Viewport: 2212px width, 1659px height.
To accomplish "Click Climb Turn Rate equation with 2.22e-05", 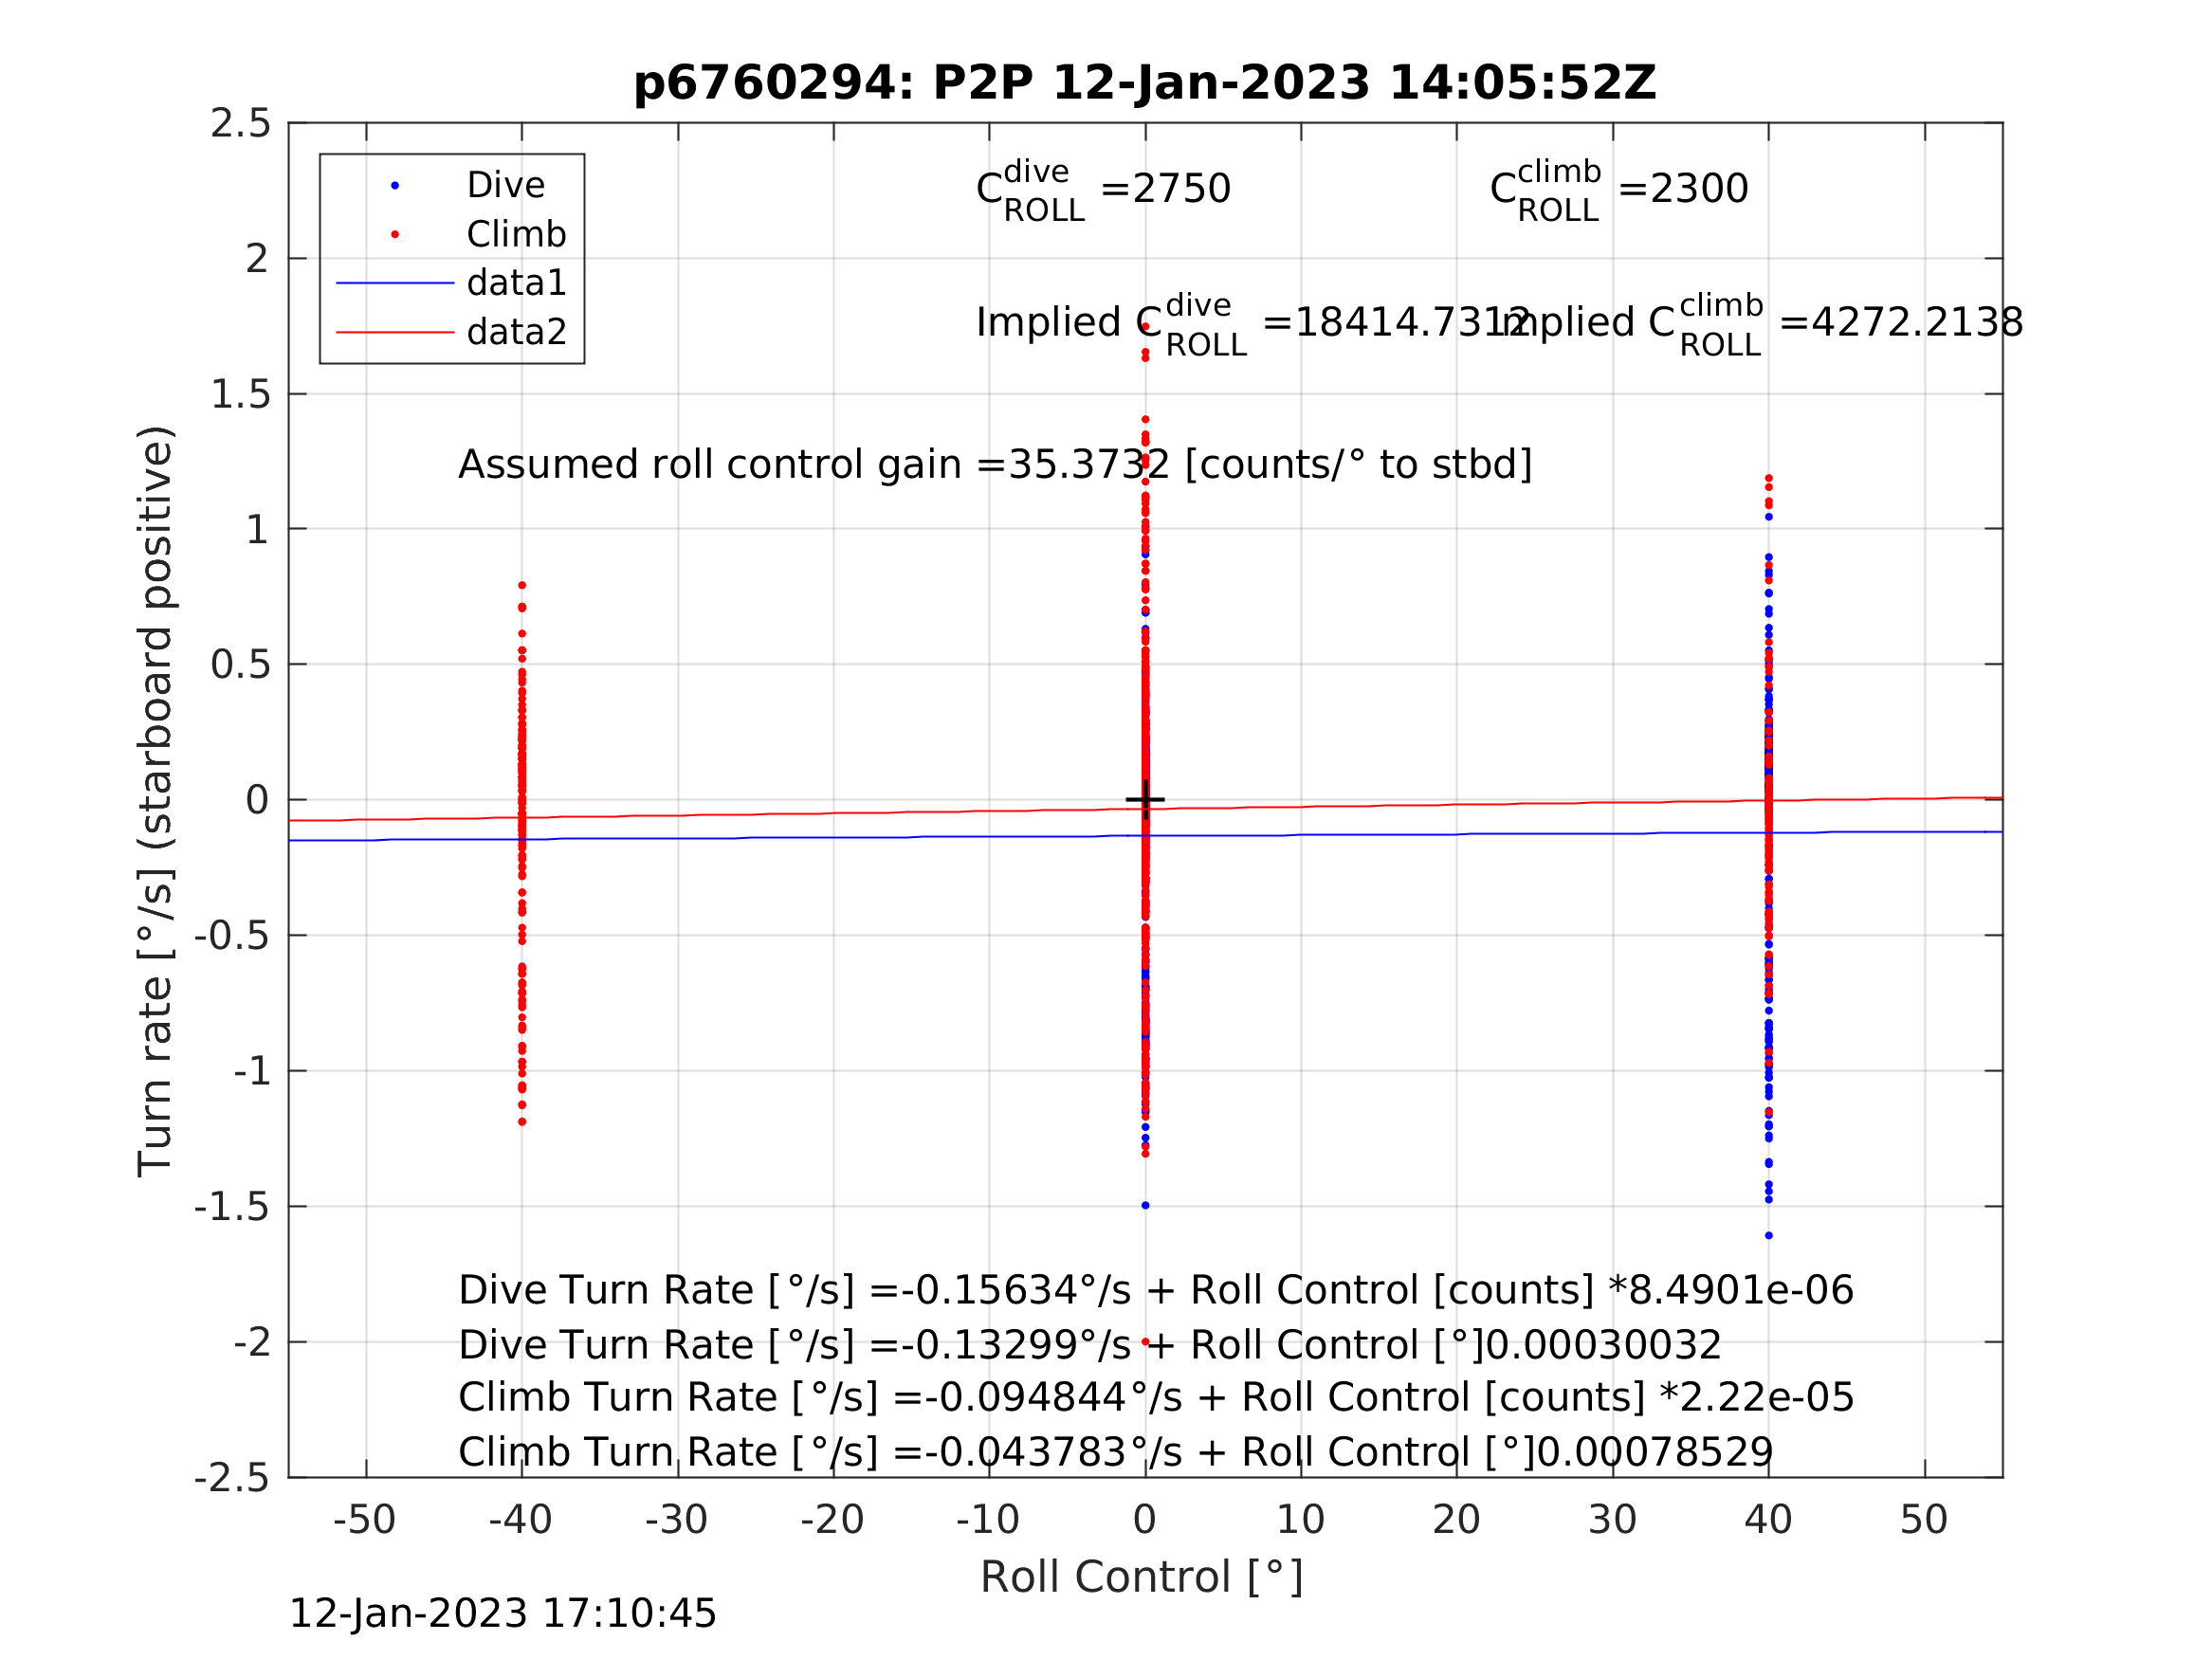I will pos(1156,1397).
